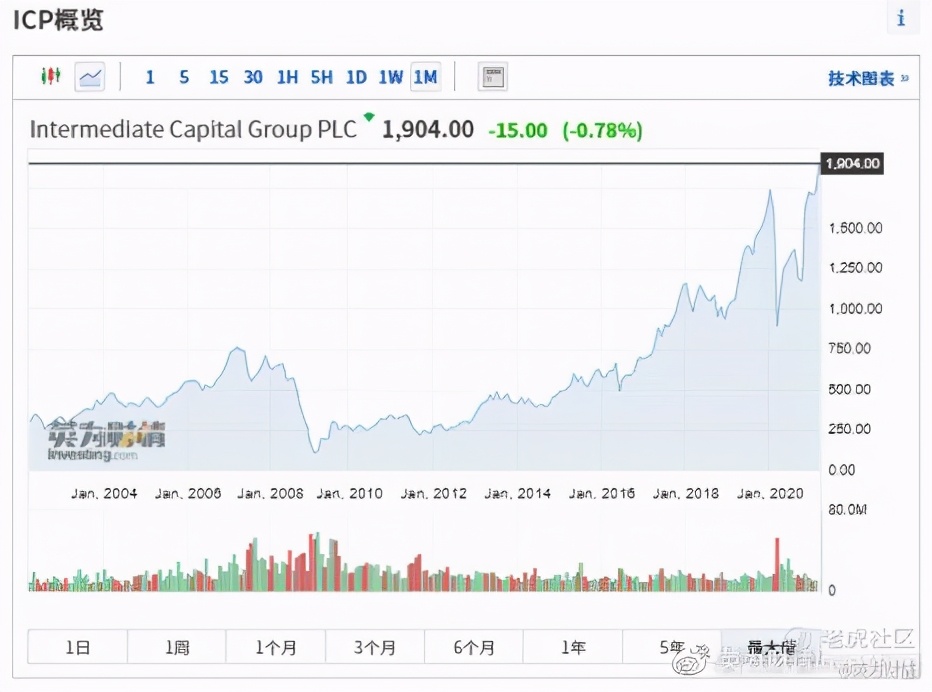Switch to candlestick chart type
This screenshot has height=692, width=932.
51,76
